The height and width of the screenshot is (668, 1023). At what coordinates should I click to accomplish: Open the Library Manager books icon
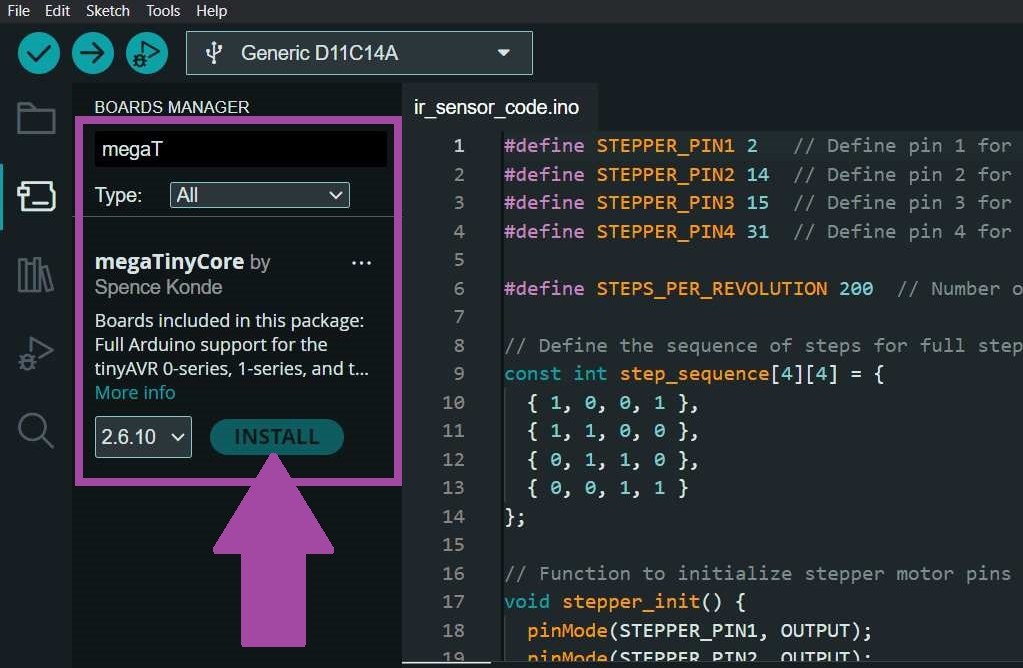(36, 274)
